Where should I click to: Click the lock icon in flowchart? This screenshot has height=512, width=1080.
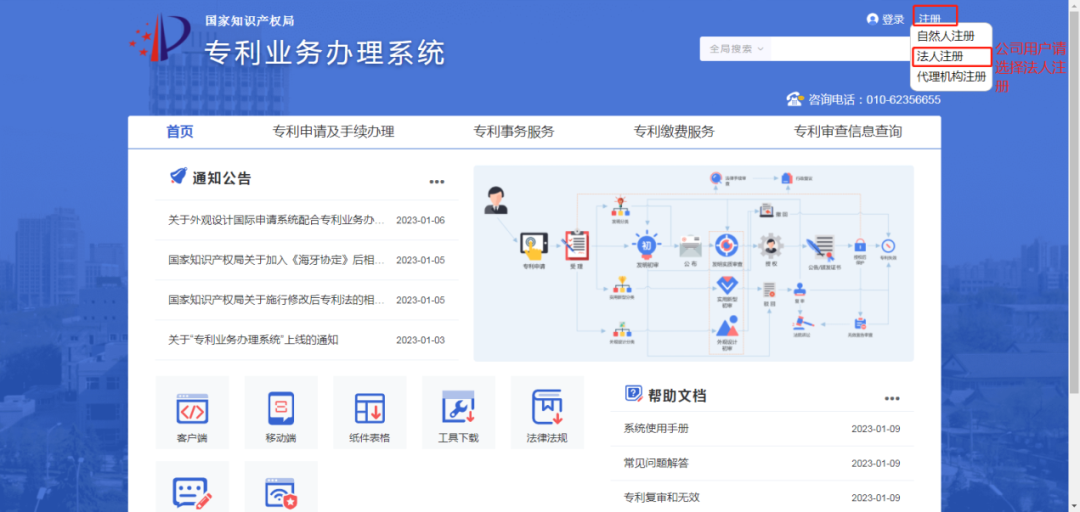860,245
